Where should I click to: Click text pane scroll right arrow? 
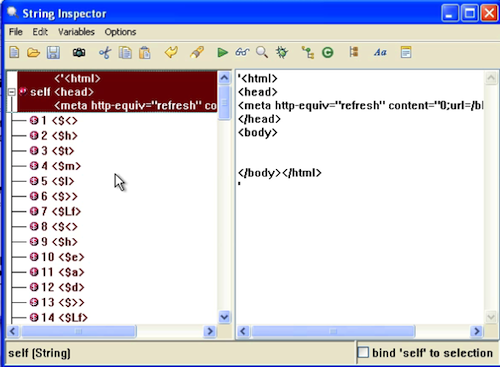point(477,331)
